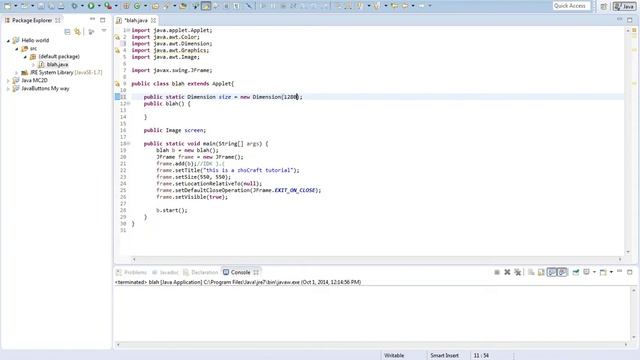Image resolution: width=640 pixels, height=360 pixels.
Task: Click warning marker on line 9
Action: pyautogui.click(x=117, y=84)
